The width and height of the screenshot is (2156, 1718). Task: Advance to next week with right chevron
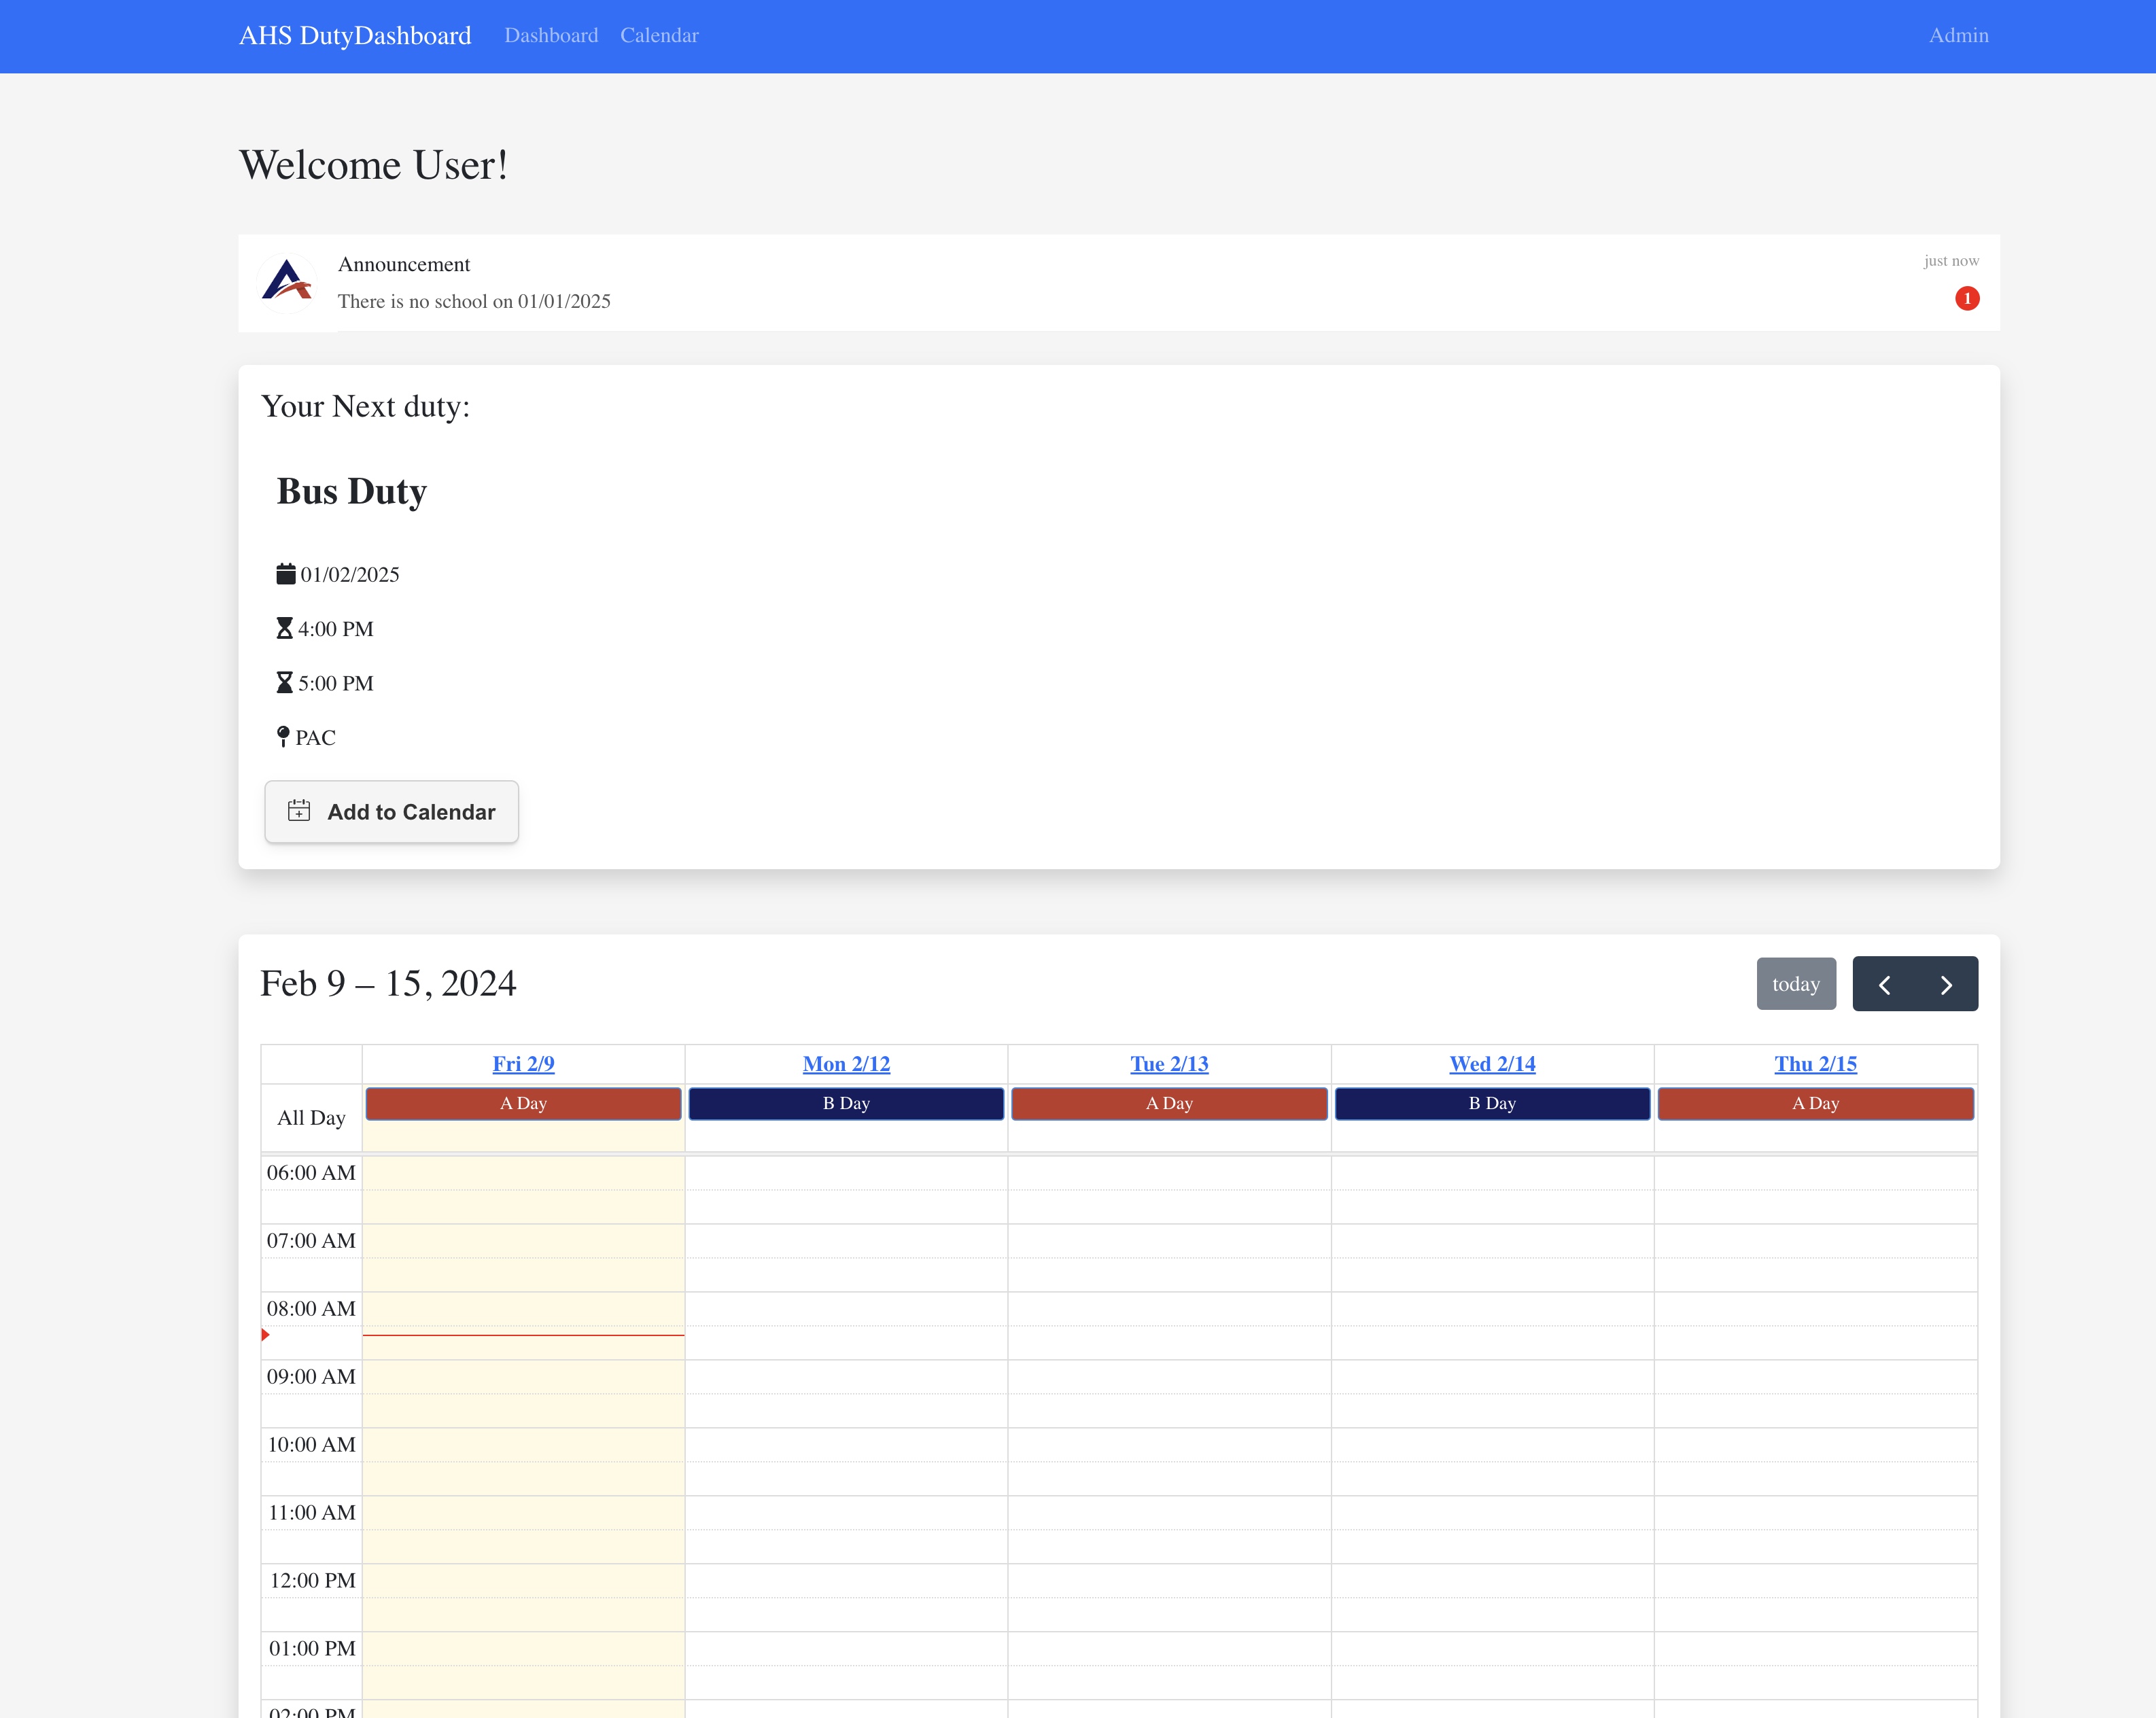pyautogui.click(x=1946, y=985)
